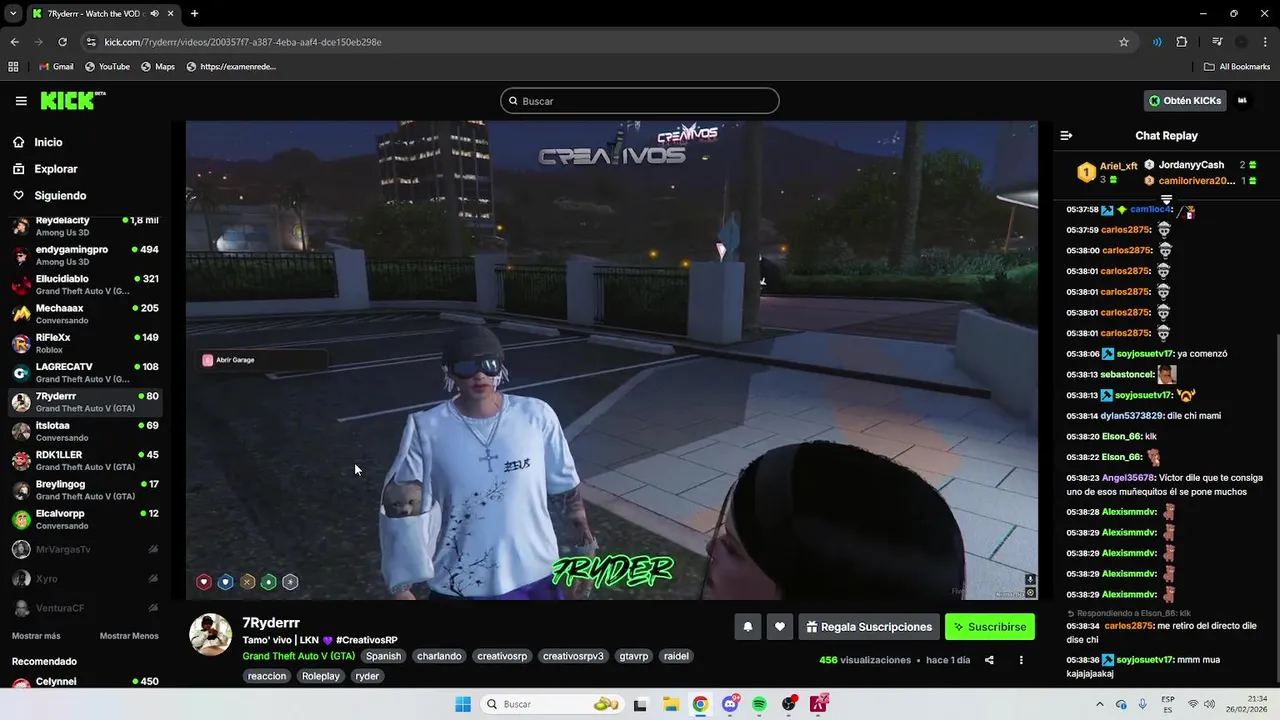
Task: Collapse list with Mostrar Menos
Action: pos(129,636)
